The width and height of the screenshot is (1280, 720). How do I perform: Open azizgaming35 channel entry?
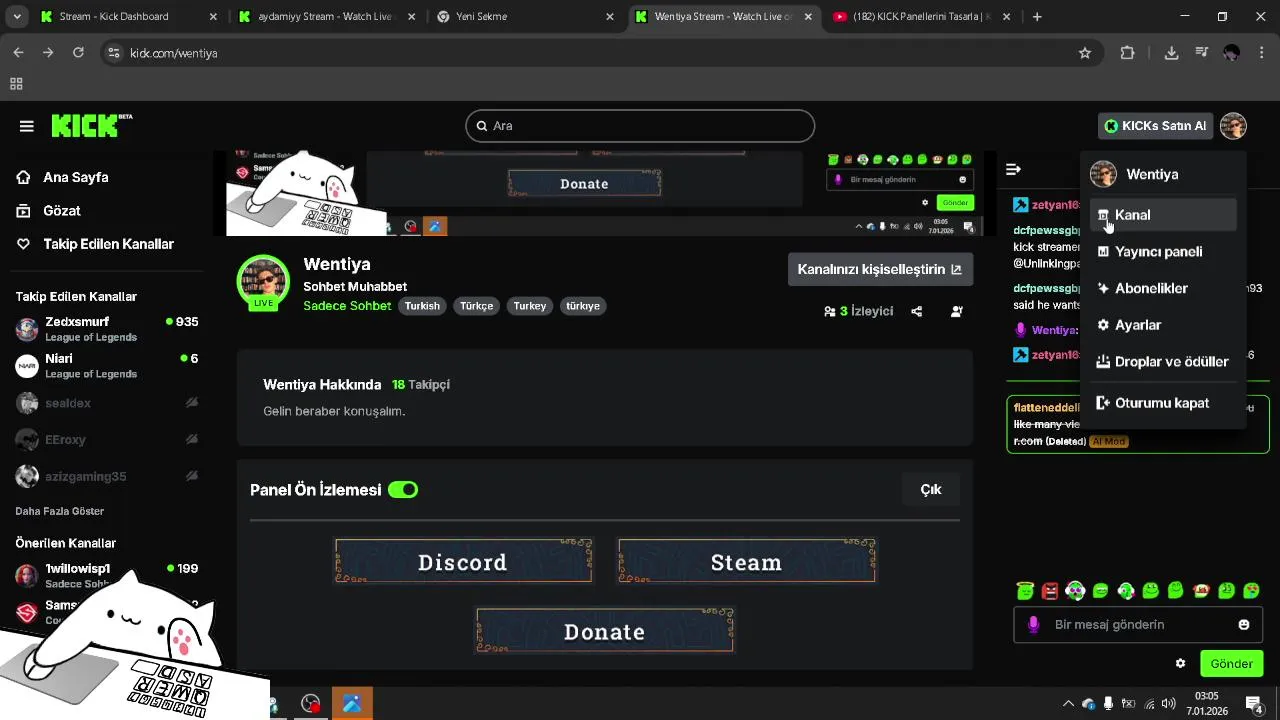click(x=107, y=476)
